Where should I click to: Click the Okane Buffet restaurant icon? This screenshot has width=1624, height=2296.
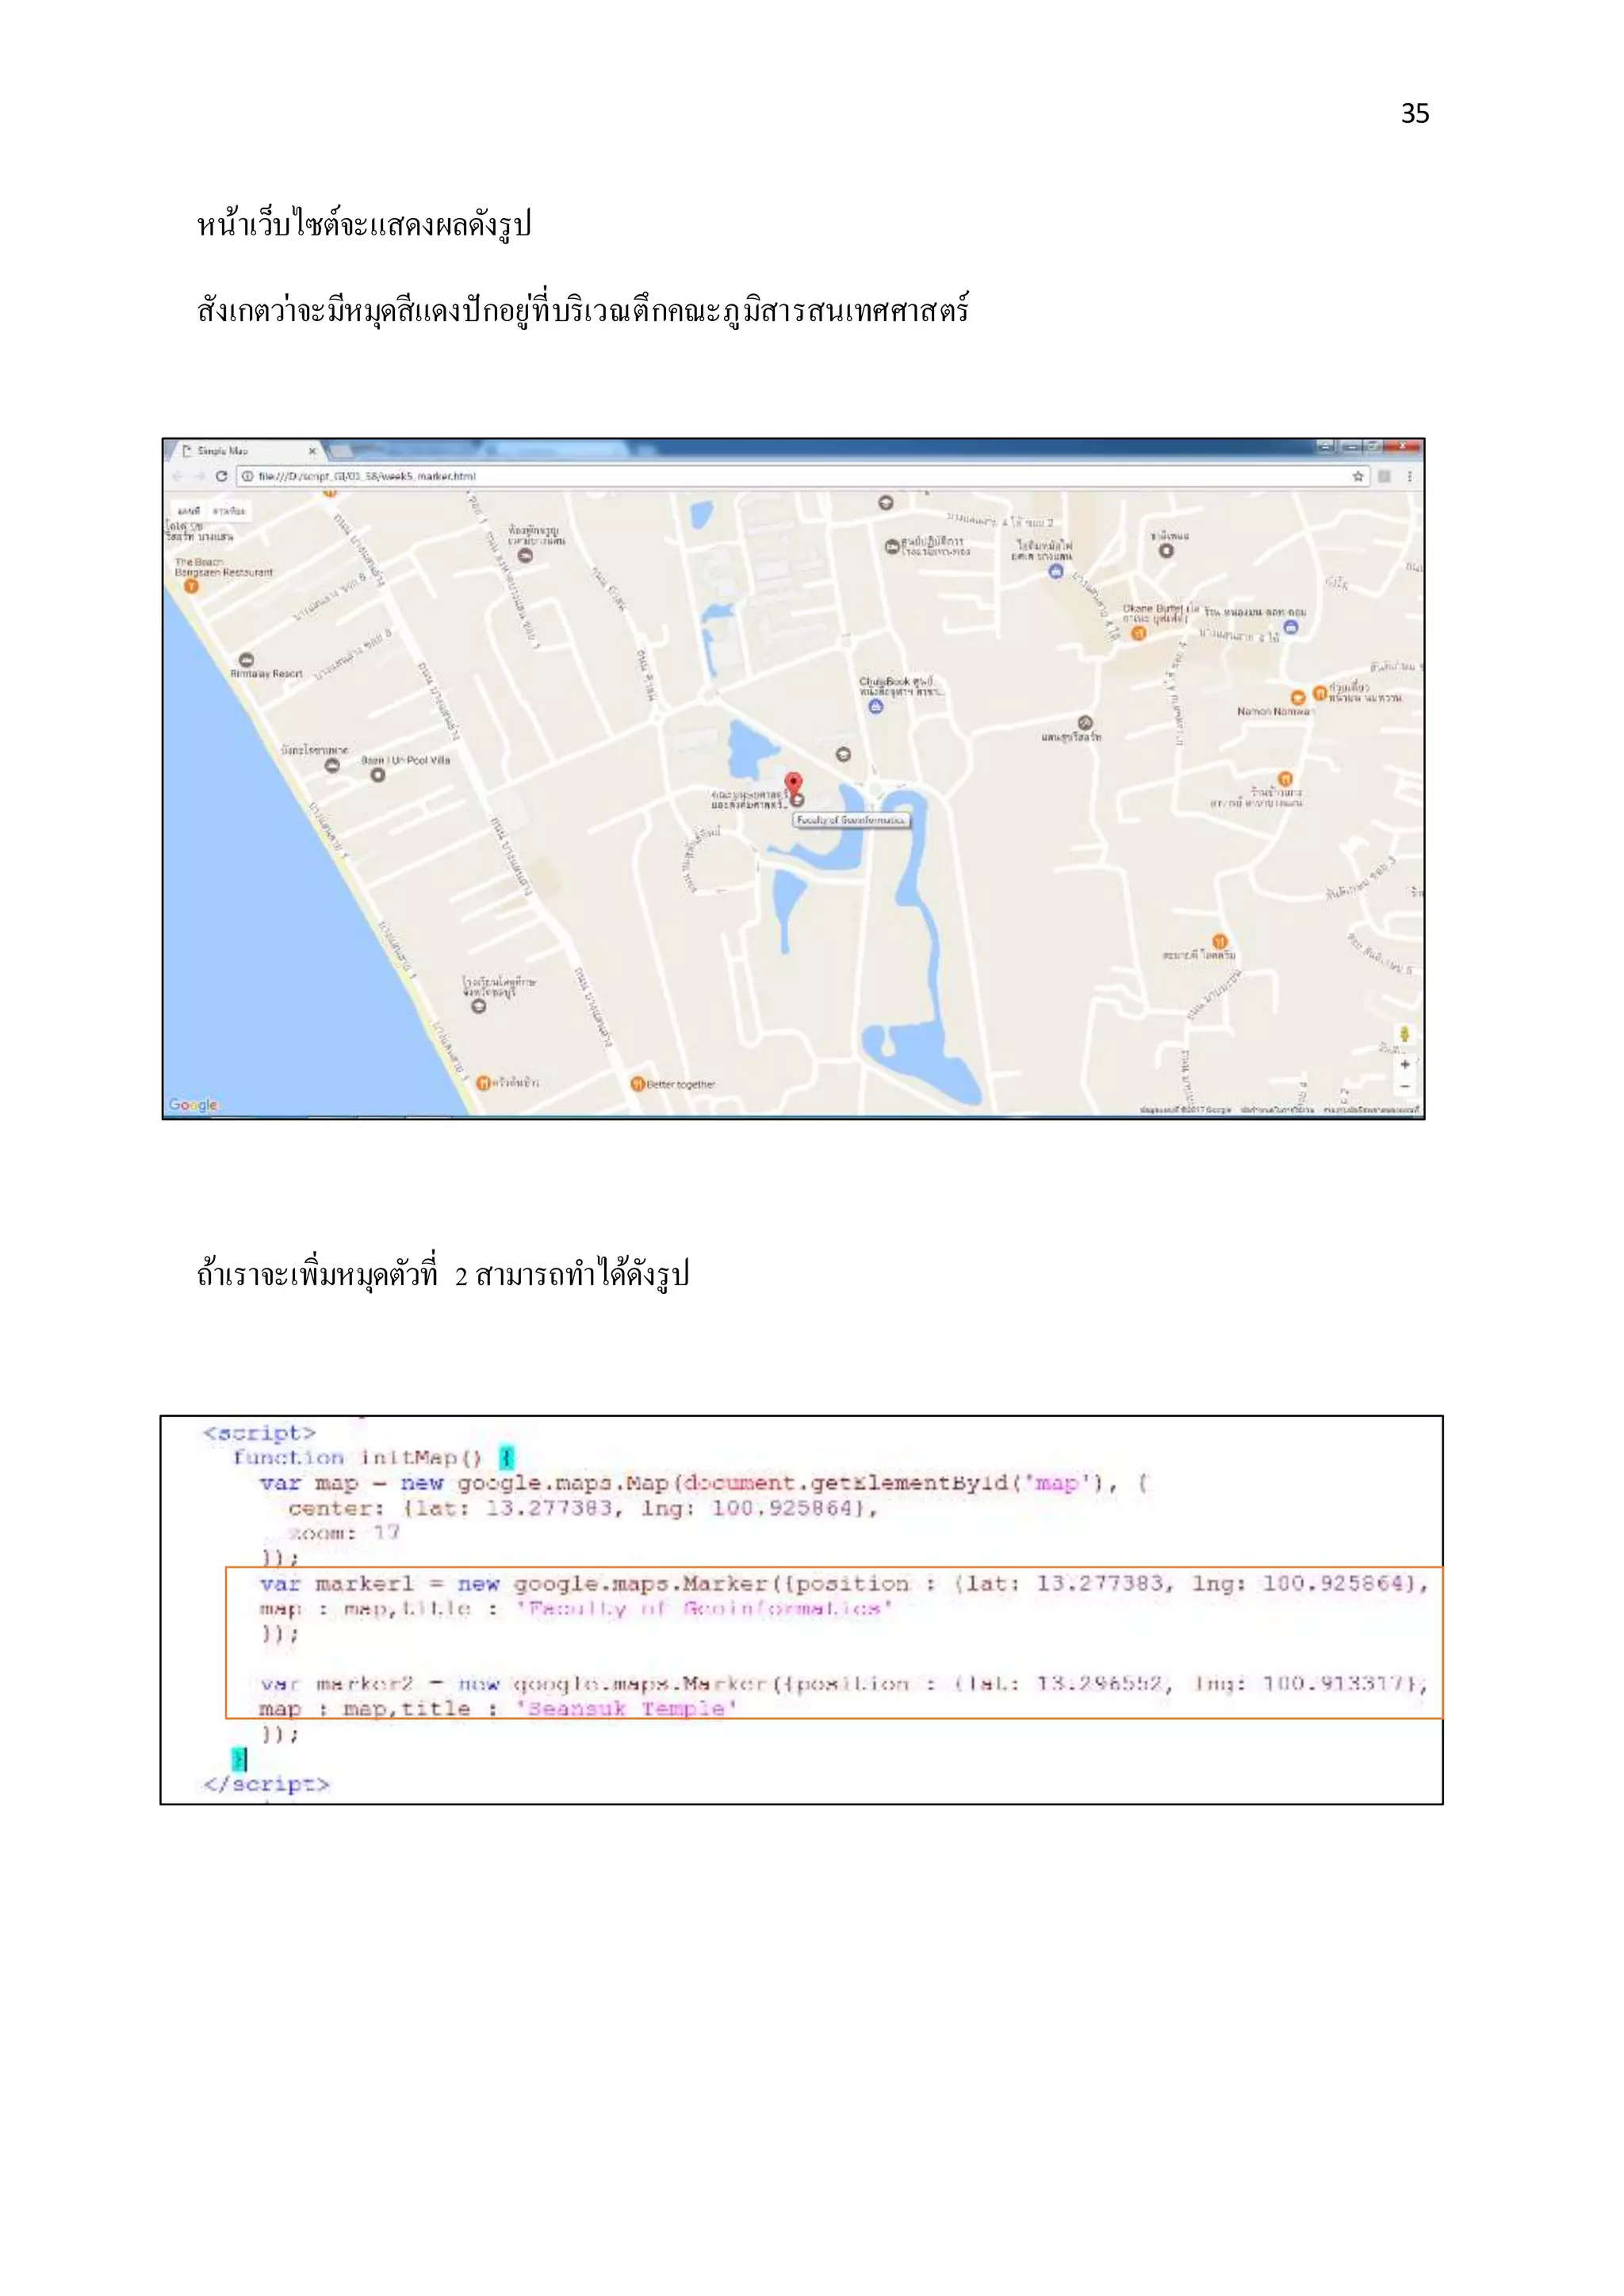click(x=1138, y=633)
